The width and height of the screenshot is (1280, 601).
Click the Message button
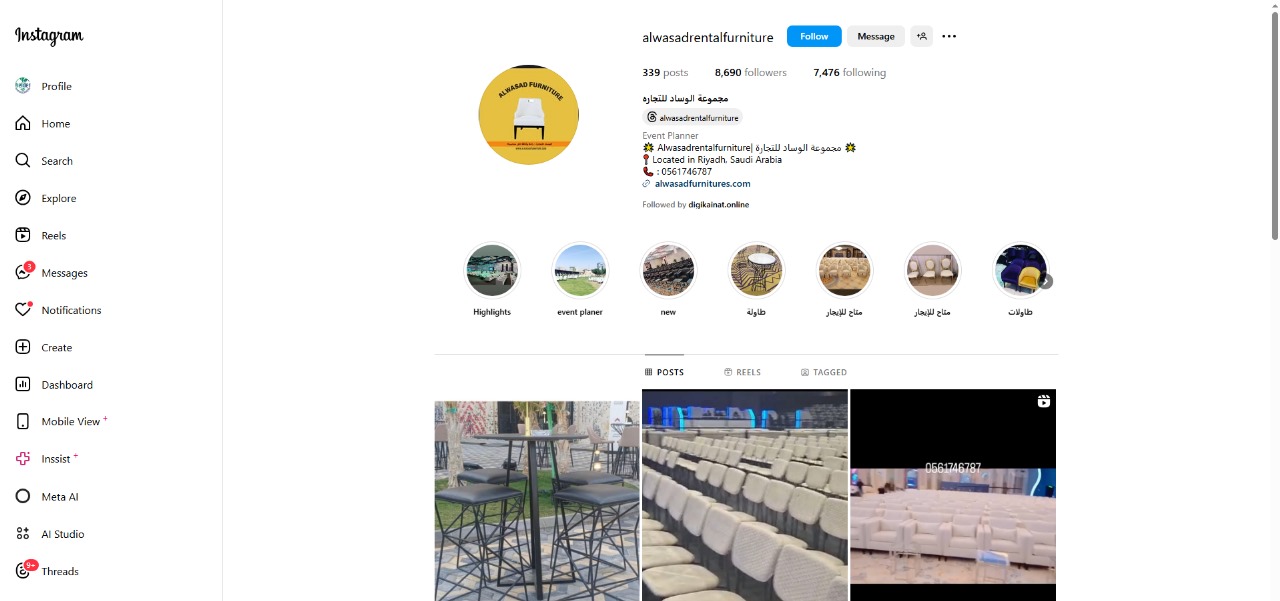coord(876,36)
